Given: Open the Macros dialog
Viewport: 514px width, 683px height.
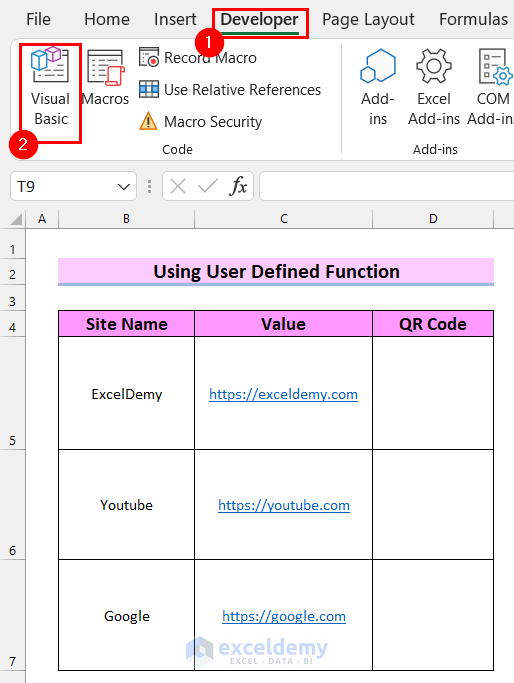Looking at the screenshot, I should [x=105, y=78].
